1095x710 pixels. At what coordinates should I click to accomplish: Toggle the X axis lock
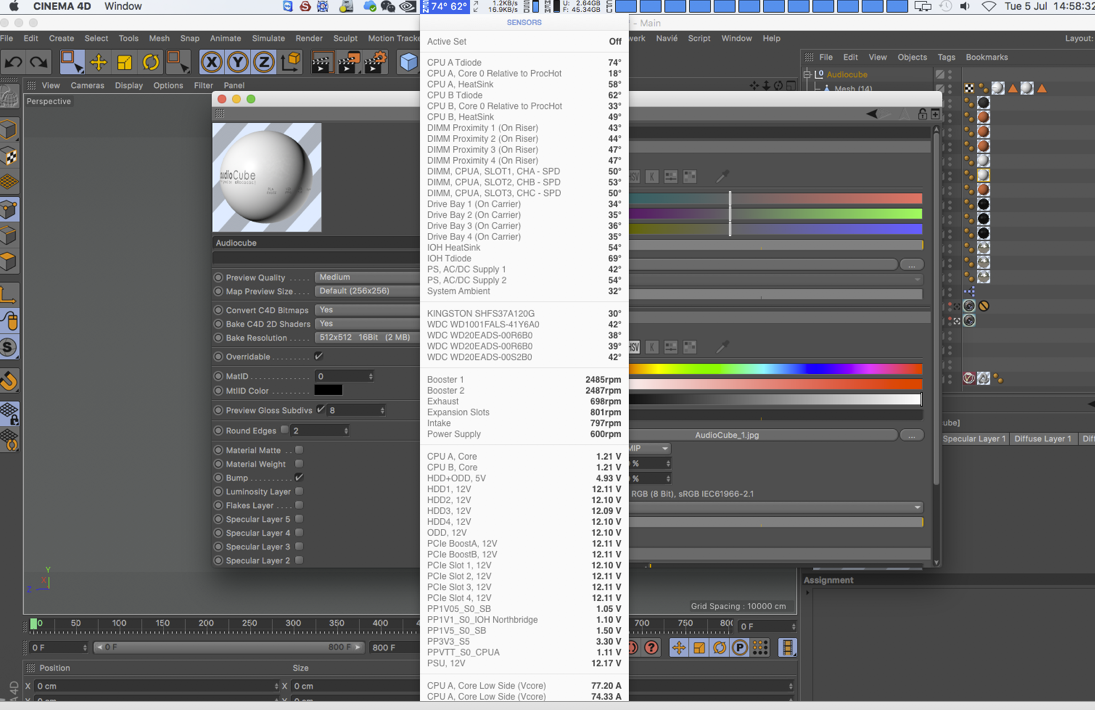pyautogui.click(x=212, y=63)
